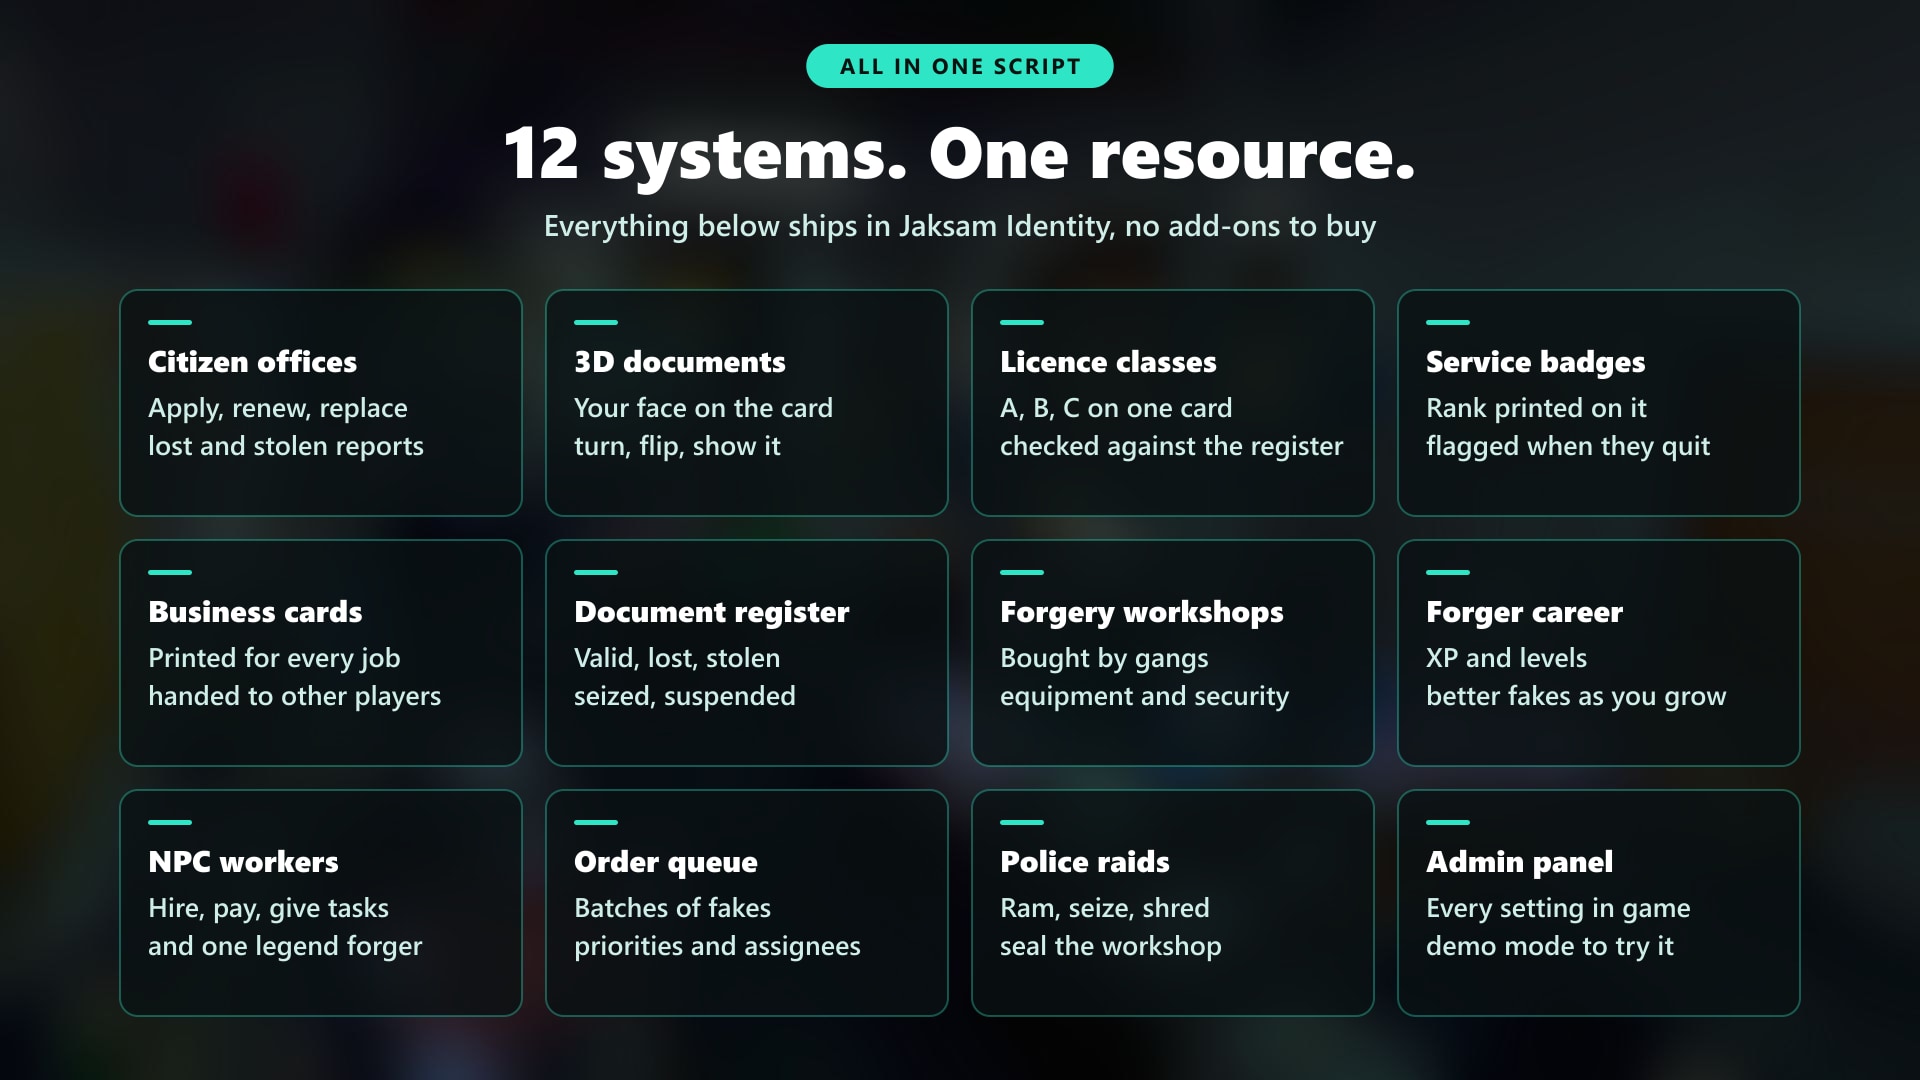The width and height of the screenshot is (1920, 1080).
Task: Click the Admin panel card title
Action: click(1519, 862)
